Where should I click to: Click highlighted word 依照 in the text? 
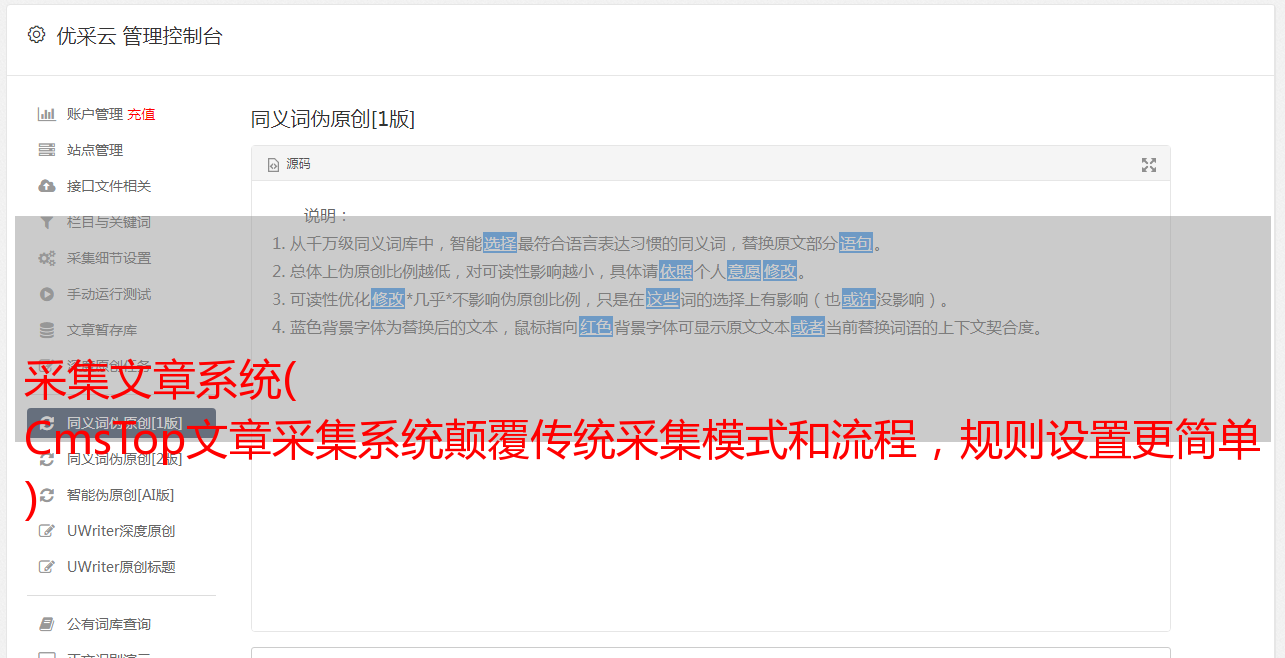coord(676,271)
